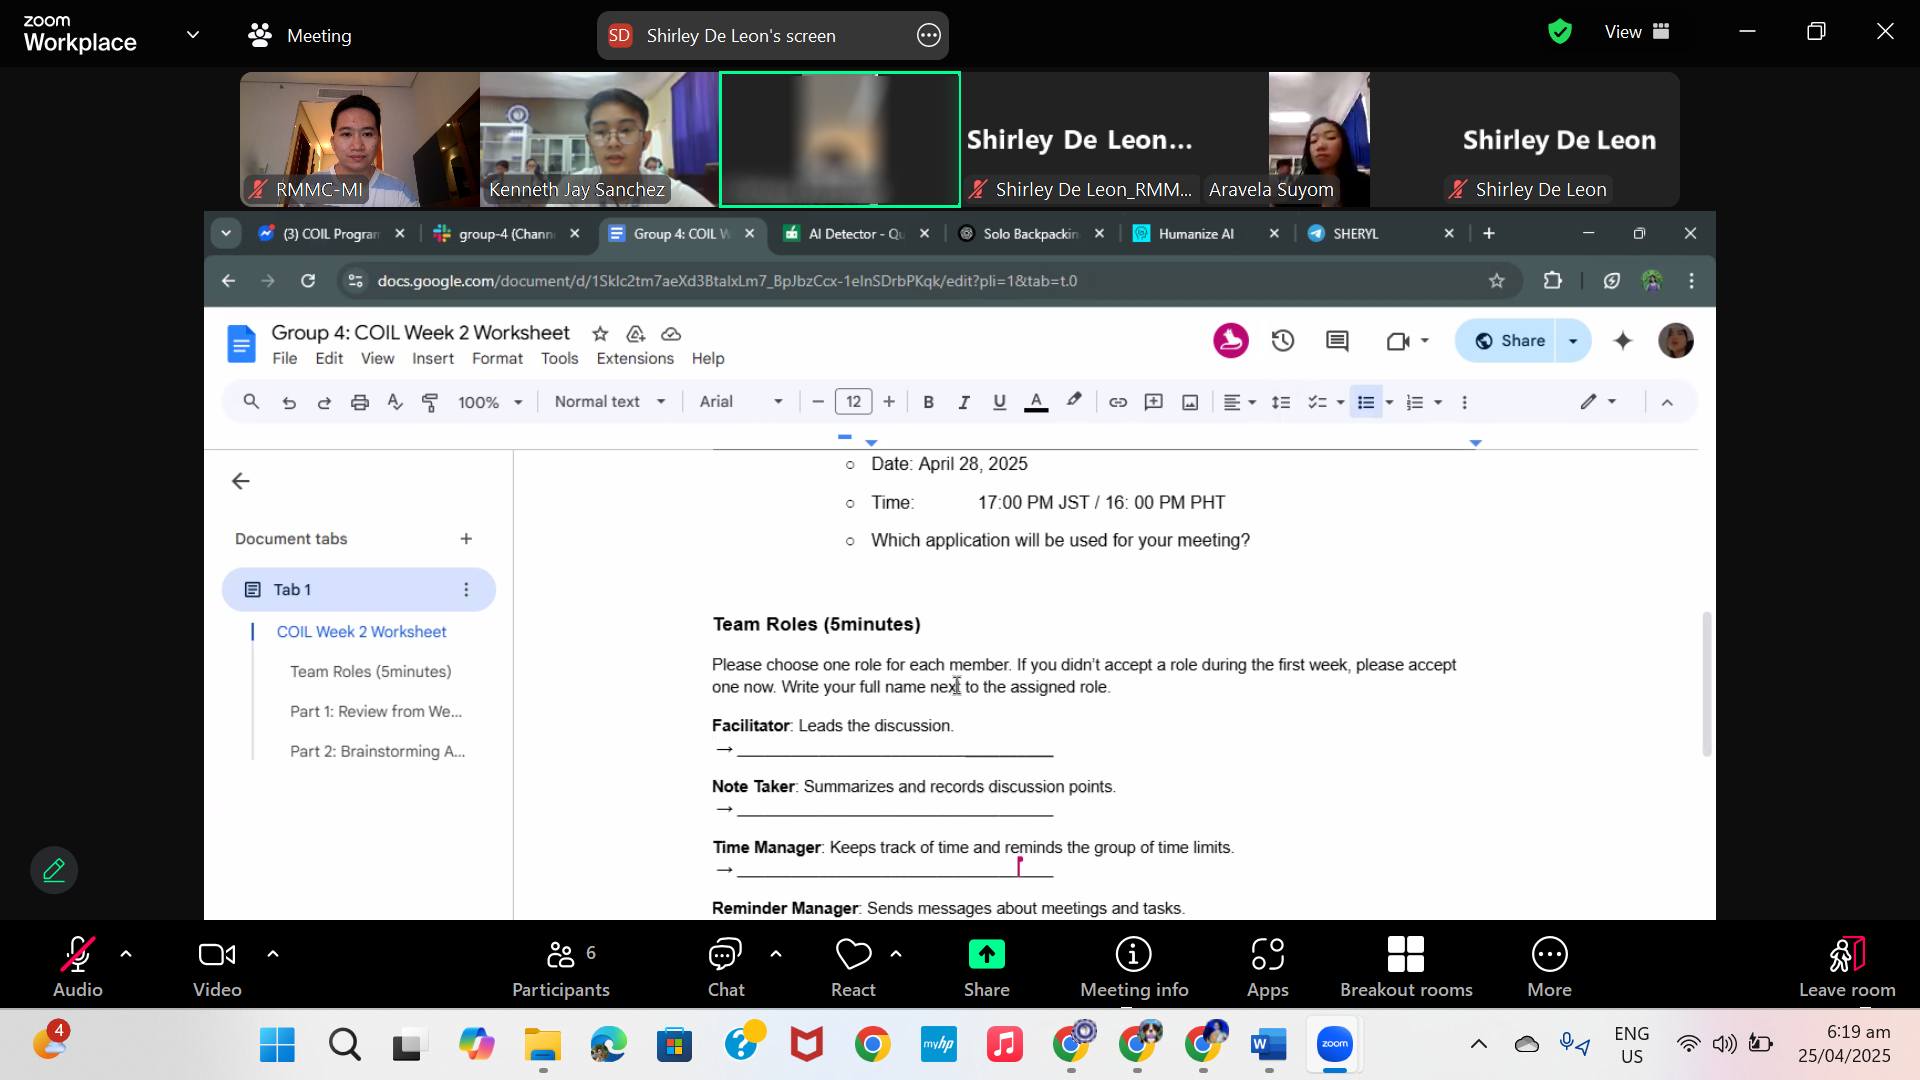Open Microsoft Word from taskbar
The image size is (1920, 1080).
pos(1268,1045)
